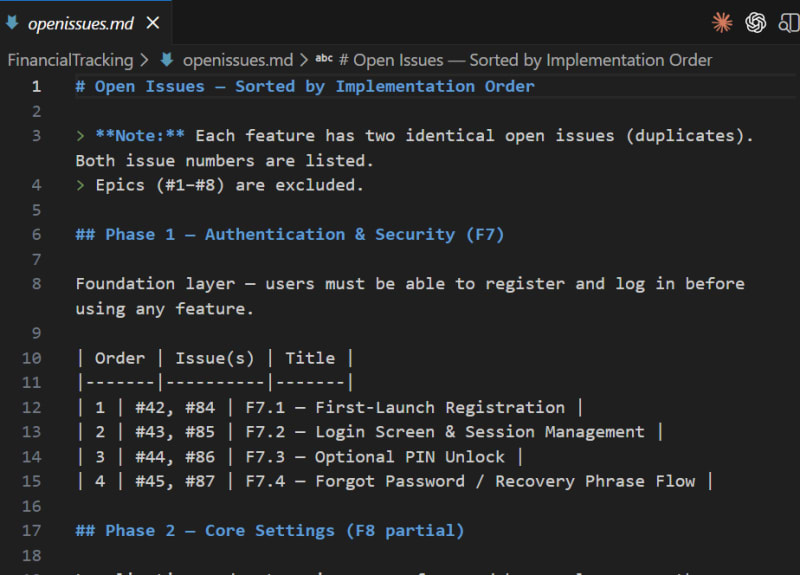Click the Epics are excluded line
Viewport: 800px width, 575px height.
click(220, 185)
